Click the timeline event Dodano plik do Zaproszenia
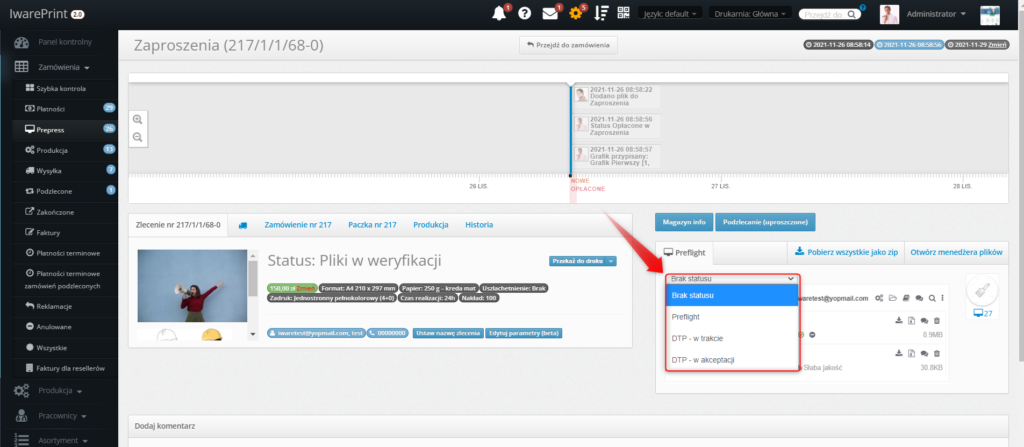The image size is (1024, 447). (x=617, y=96)
